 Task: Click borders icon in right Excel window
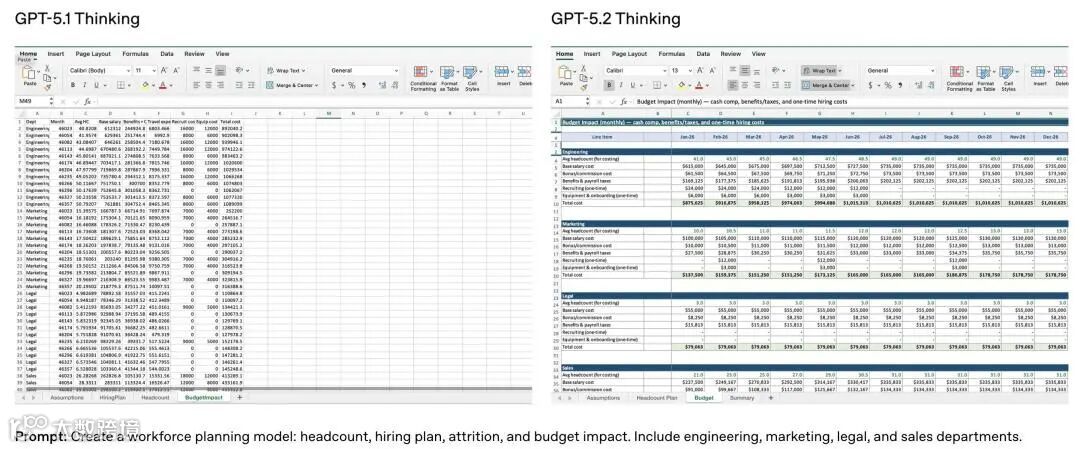(x=656, y=85)
